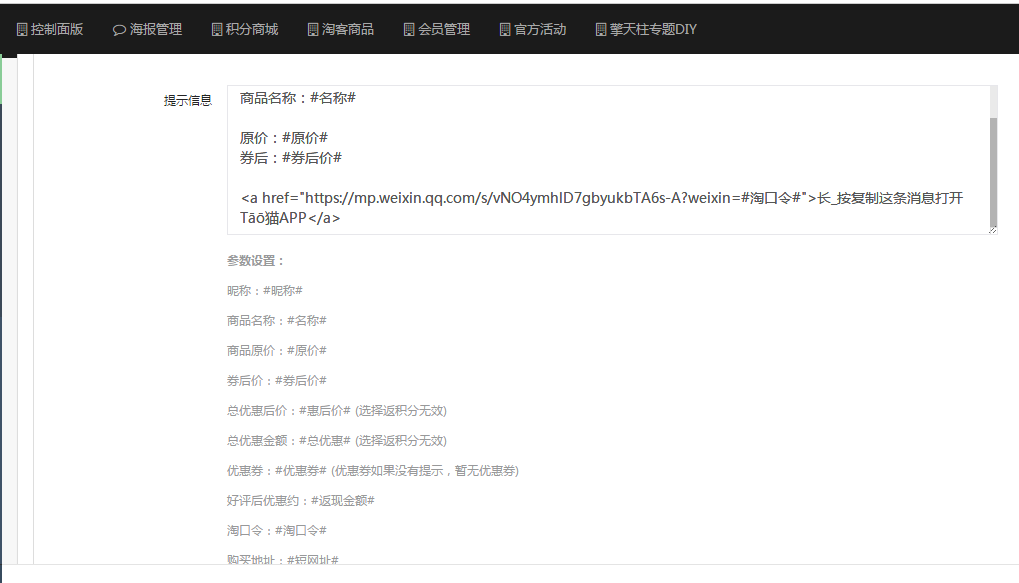Select the 官方活动 menu entry

(x=540, y=30)
